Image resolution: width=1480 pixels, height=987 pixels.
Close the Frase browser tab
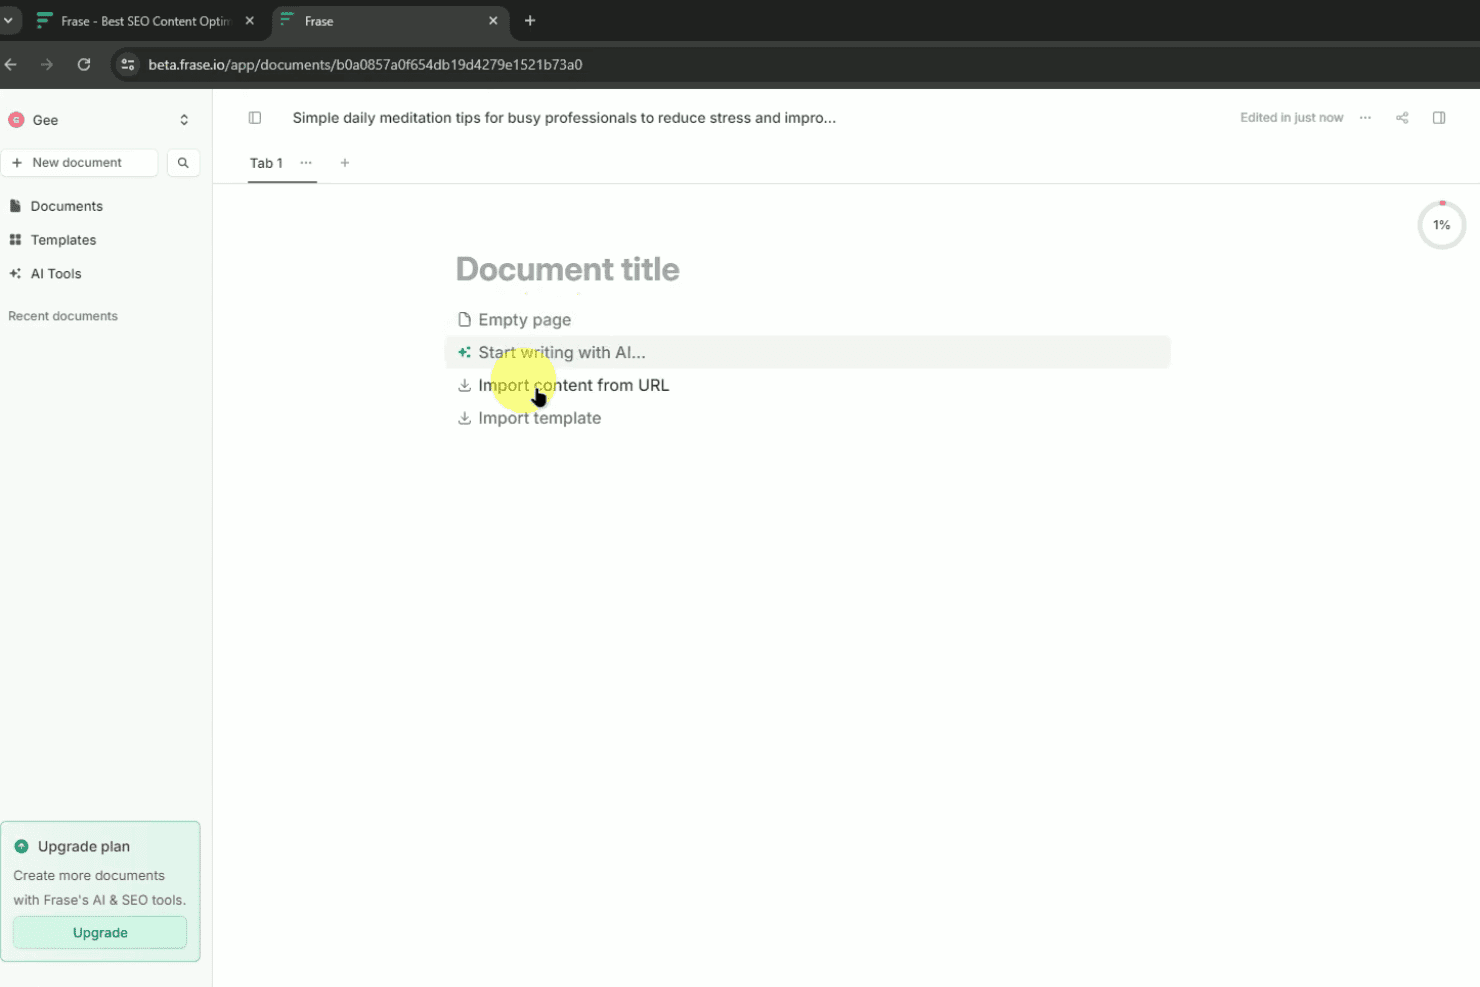(x=493, y=21)
